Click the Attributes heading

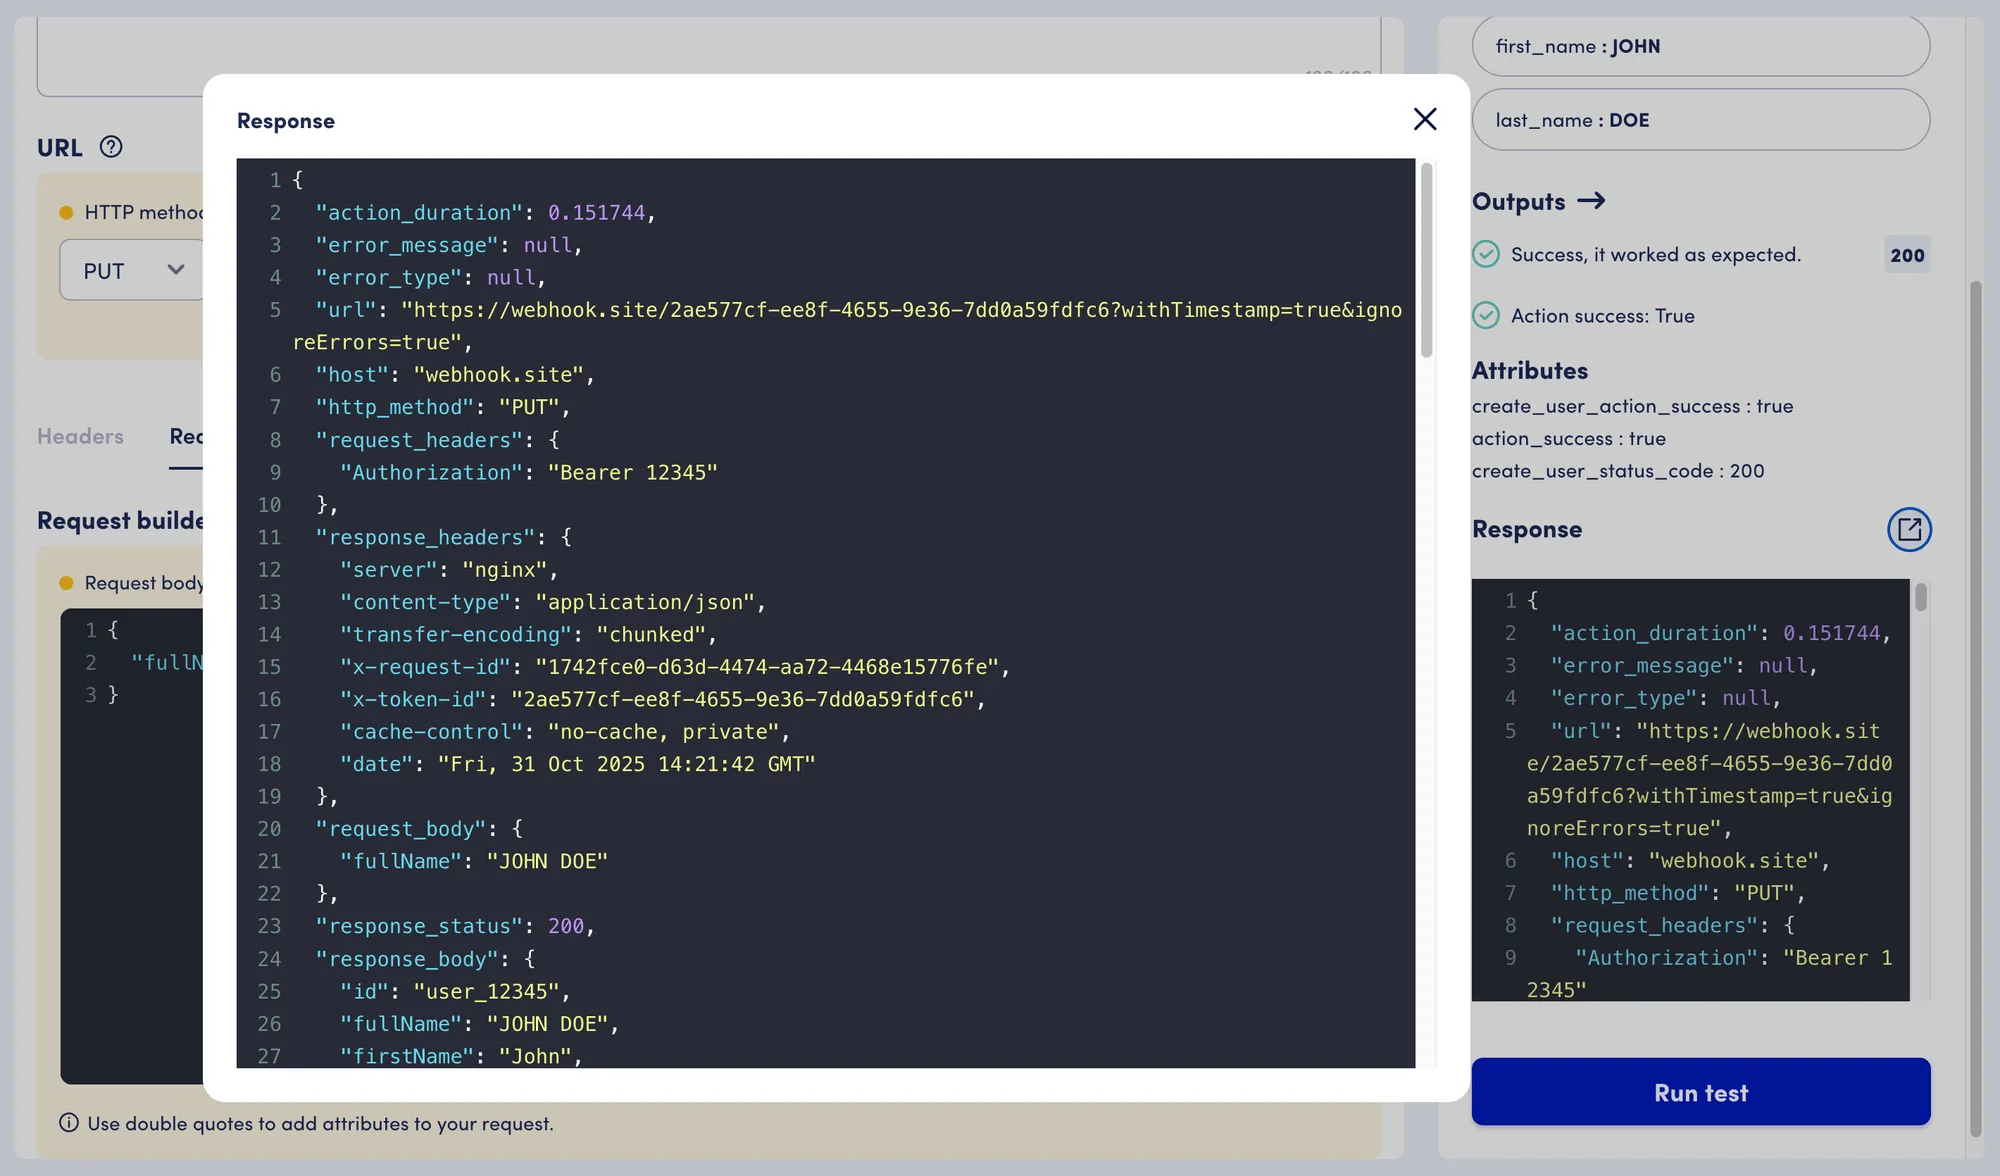point(1529,370)
